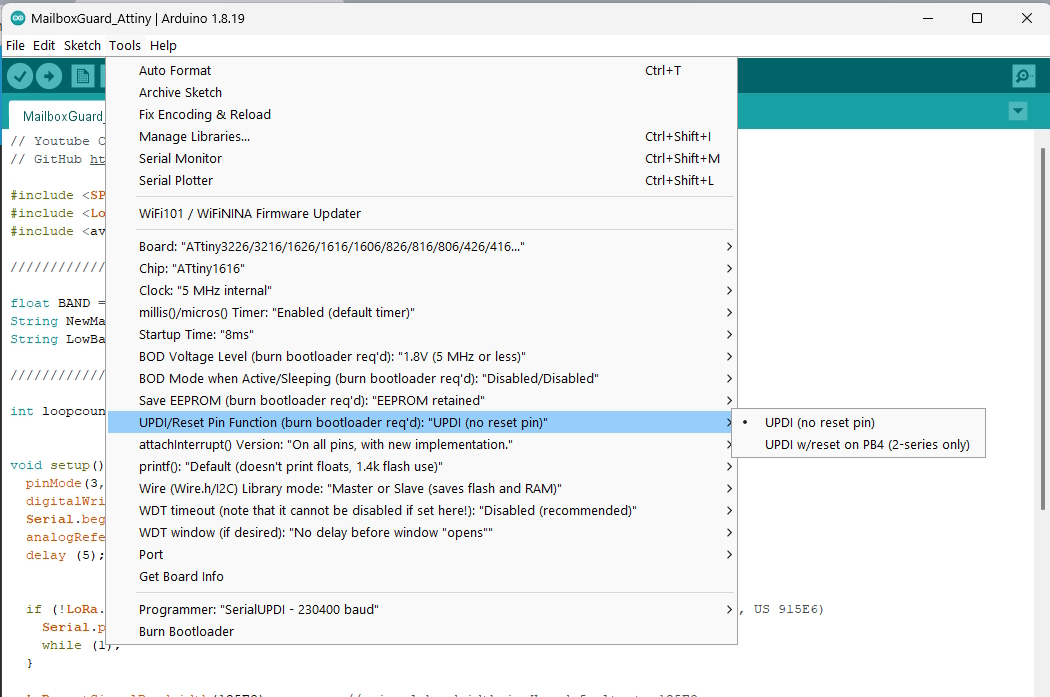Open the sketch tab list dropdown arrow
The width and height of the screenshot is (1050, 697).
point(1018,111)
